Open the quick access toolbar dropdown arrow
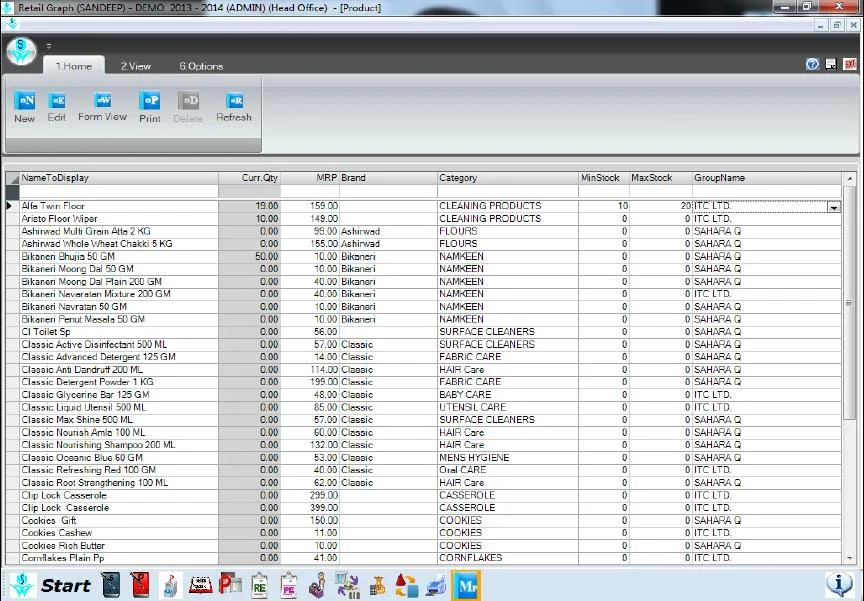 (49, 46)
